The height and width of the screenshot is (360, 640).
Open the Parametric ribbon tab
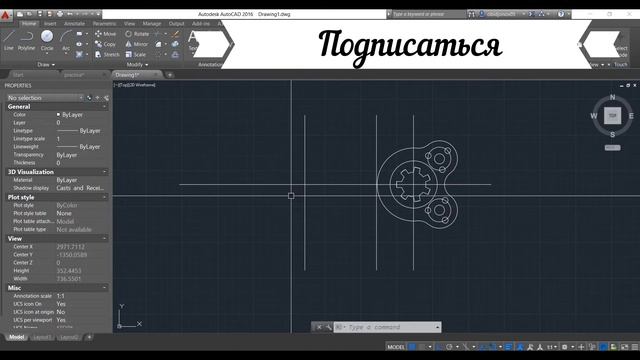pos(104,24)
